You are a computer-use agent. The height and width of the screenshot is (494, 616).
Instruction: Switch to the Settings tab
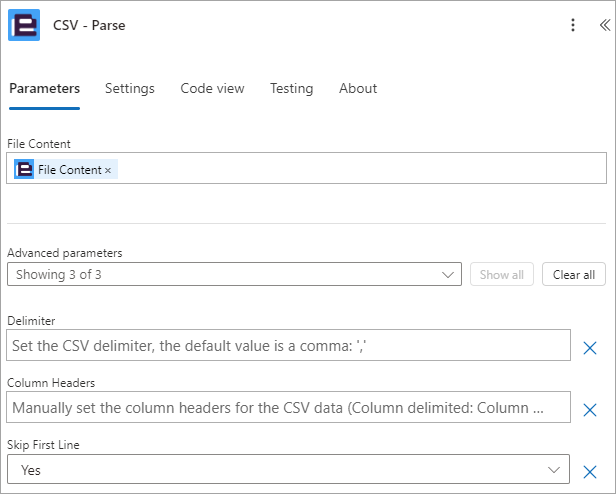pyautogui.click(x=130, y=88)
